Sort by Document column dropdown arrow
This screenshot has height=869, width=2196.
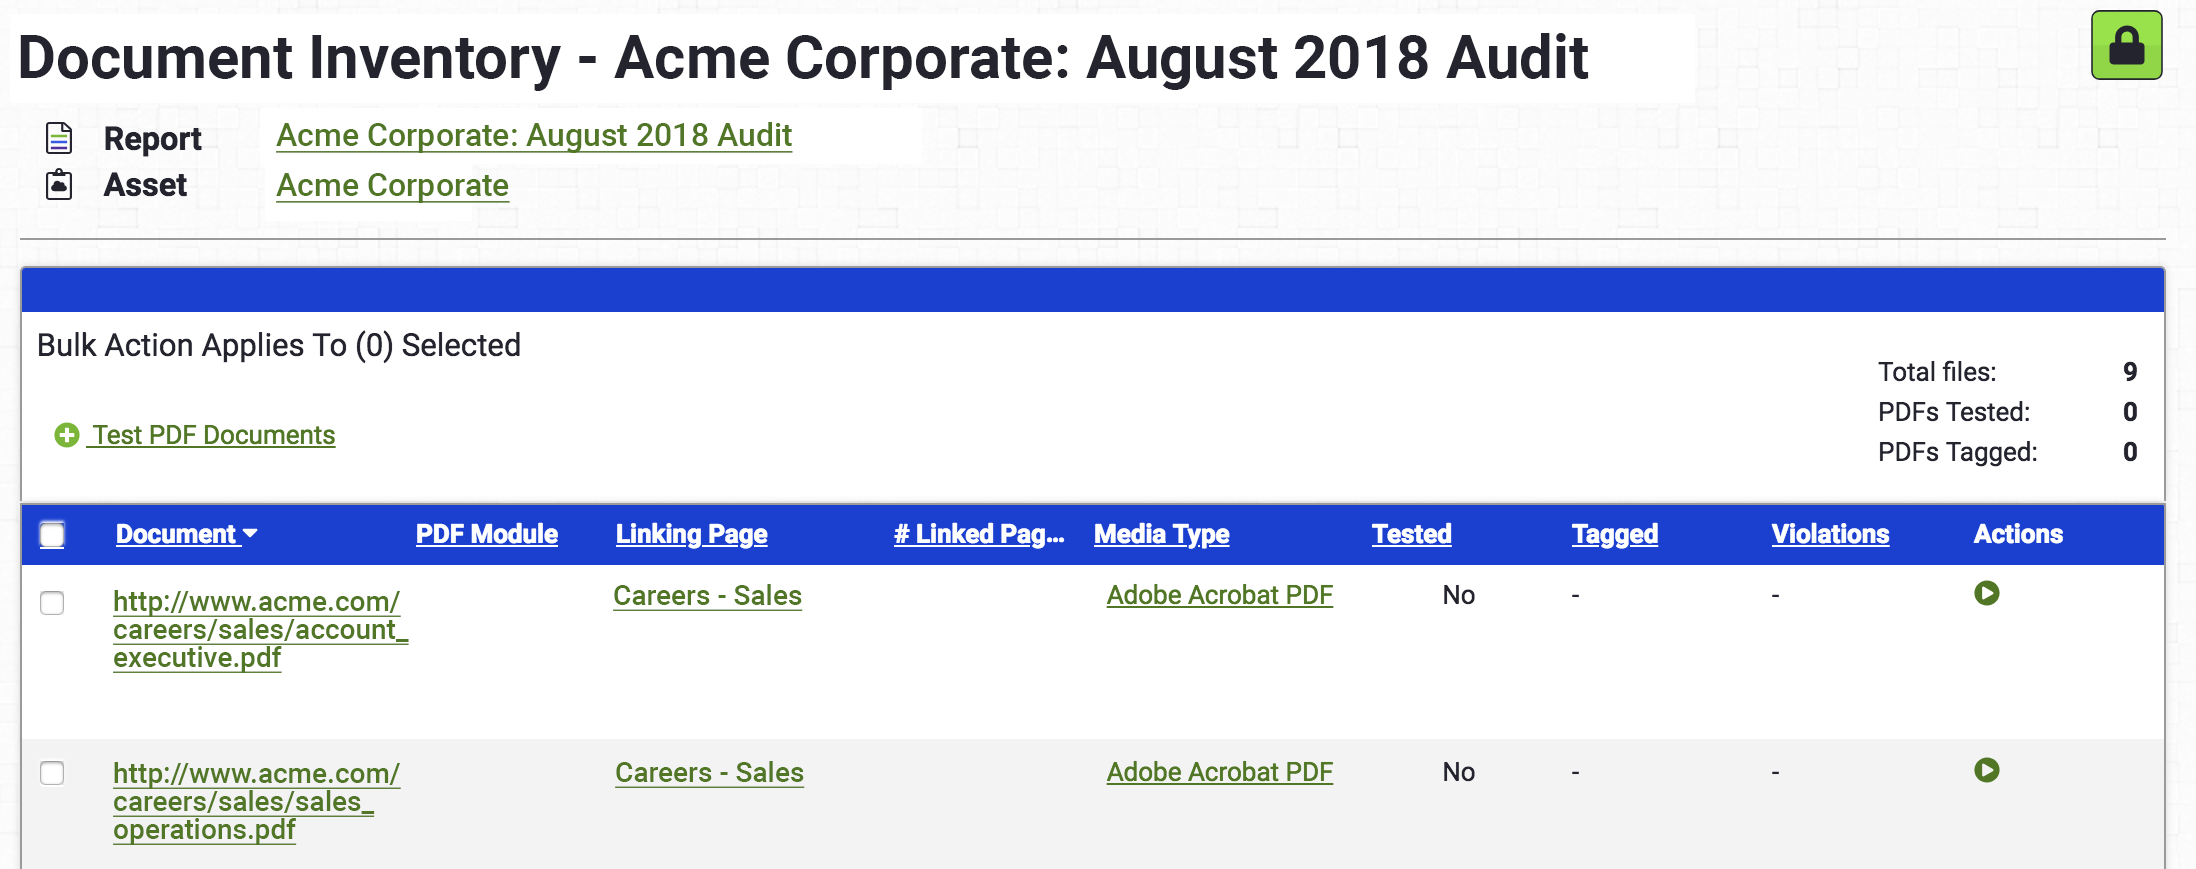250,534
